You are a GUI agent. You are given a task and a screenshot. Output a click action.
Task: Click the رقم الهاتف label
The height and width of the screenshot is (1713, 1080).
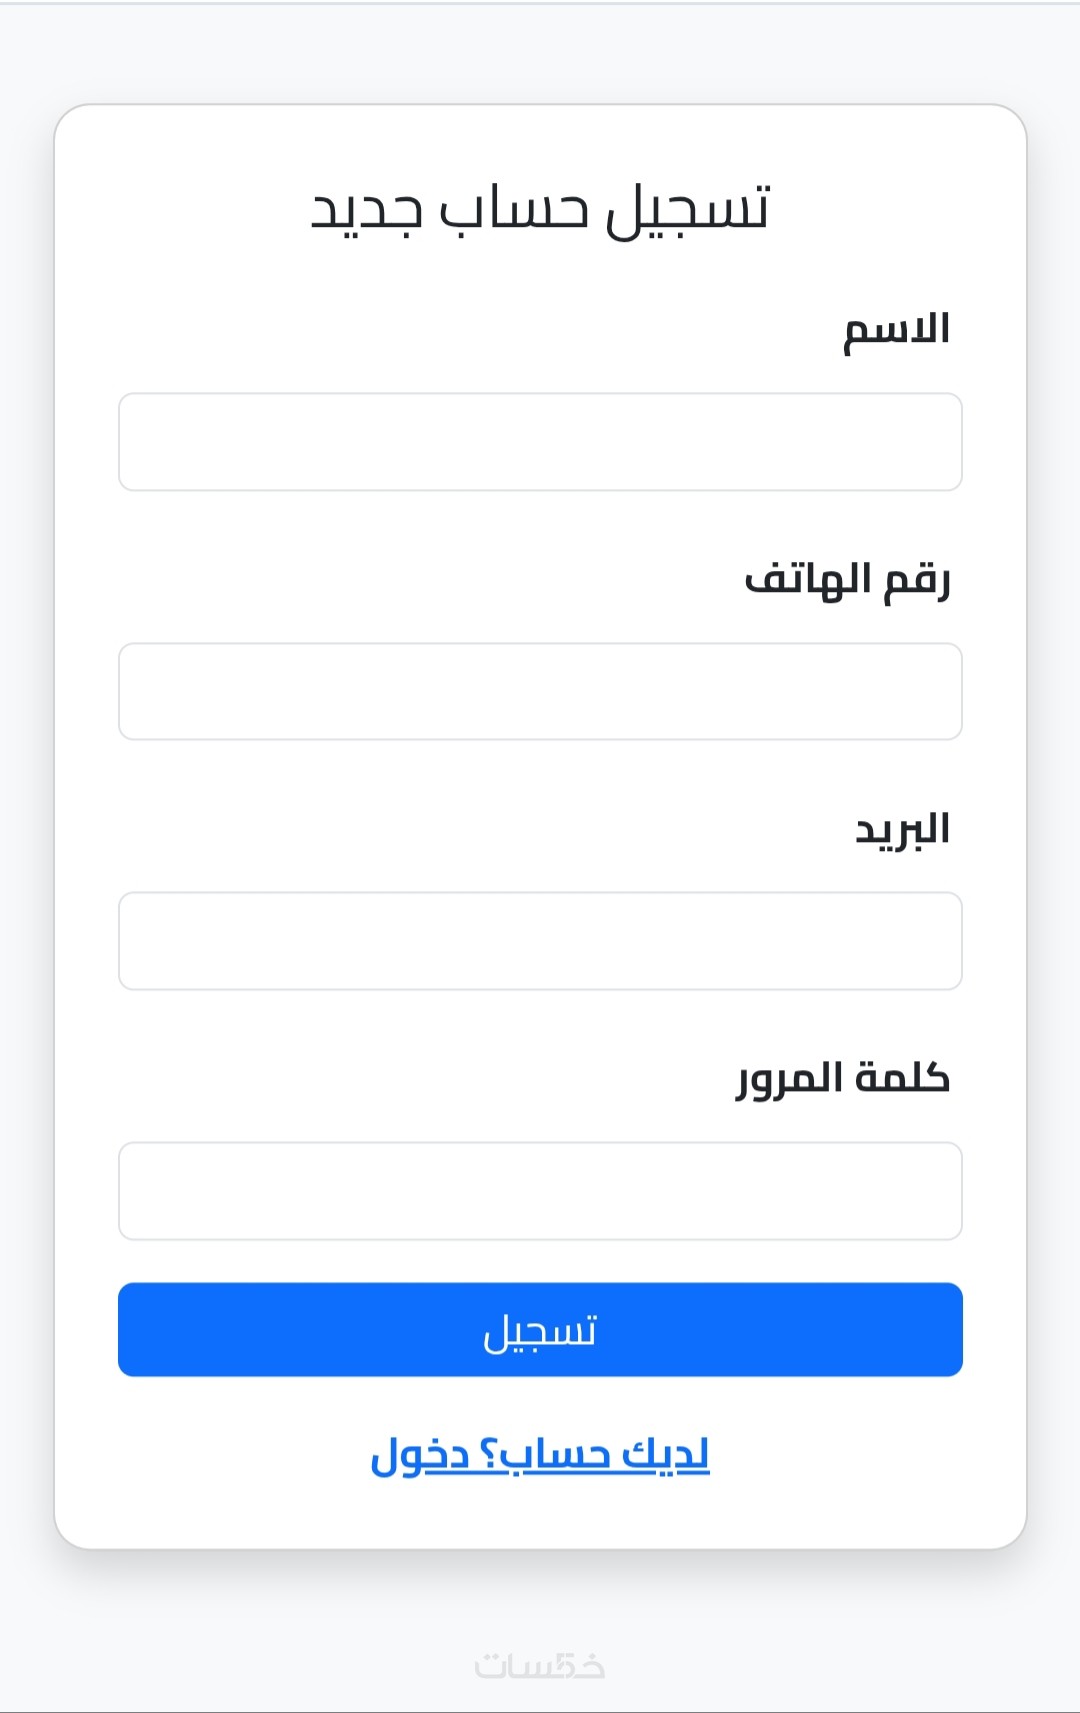click(847, 580)
